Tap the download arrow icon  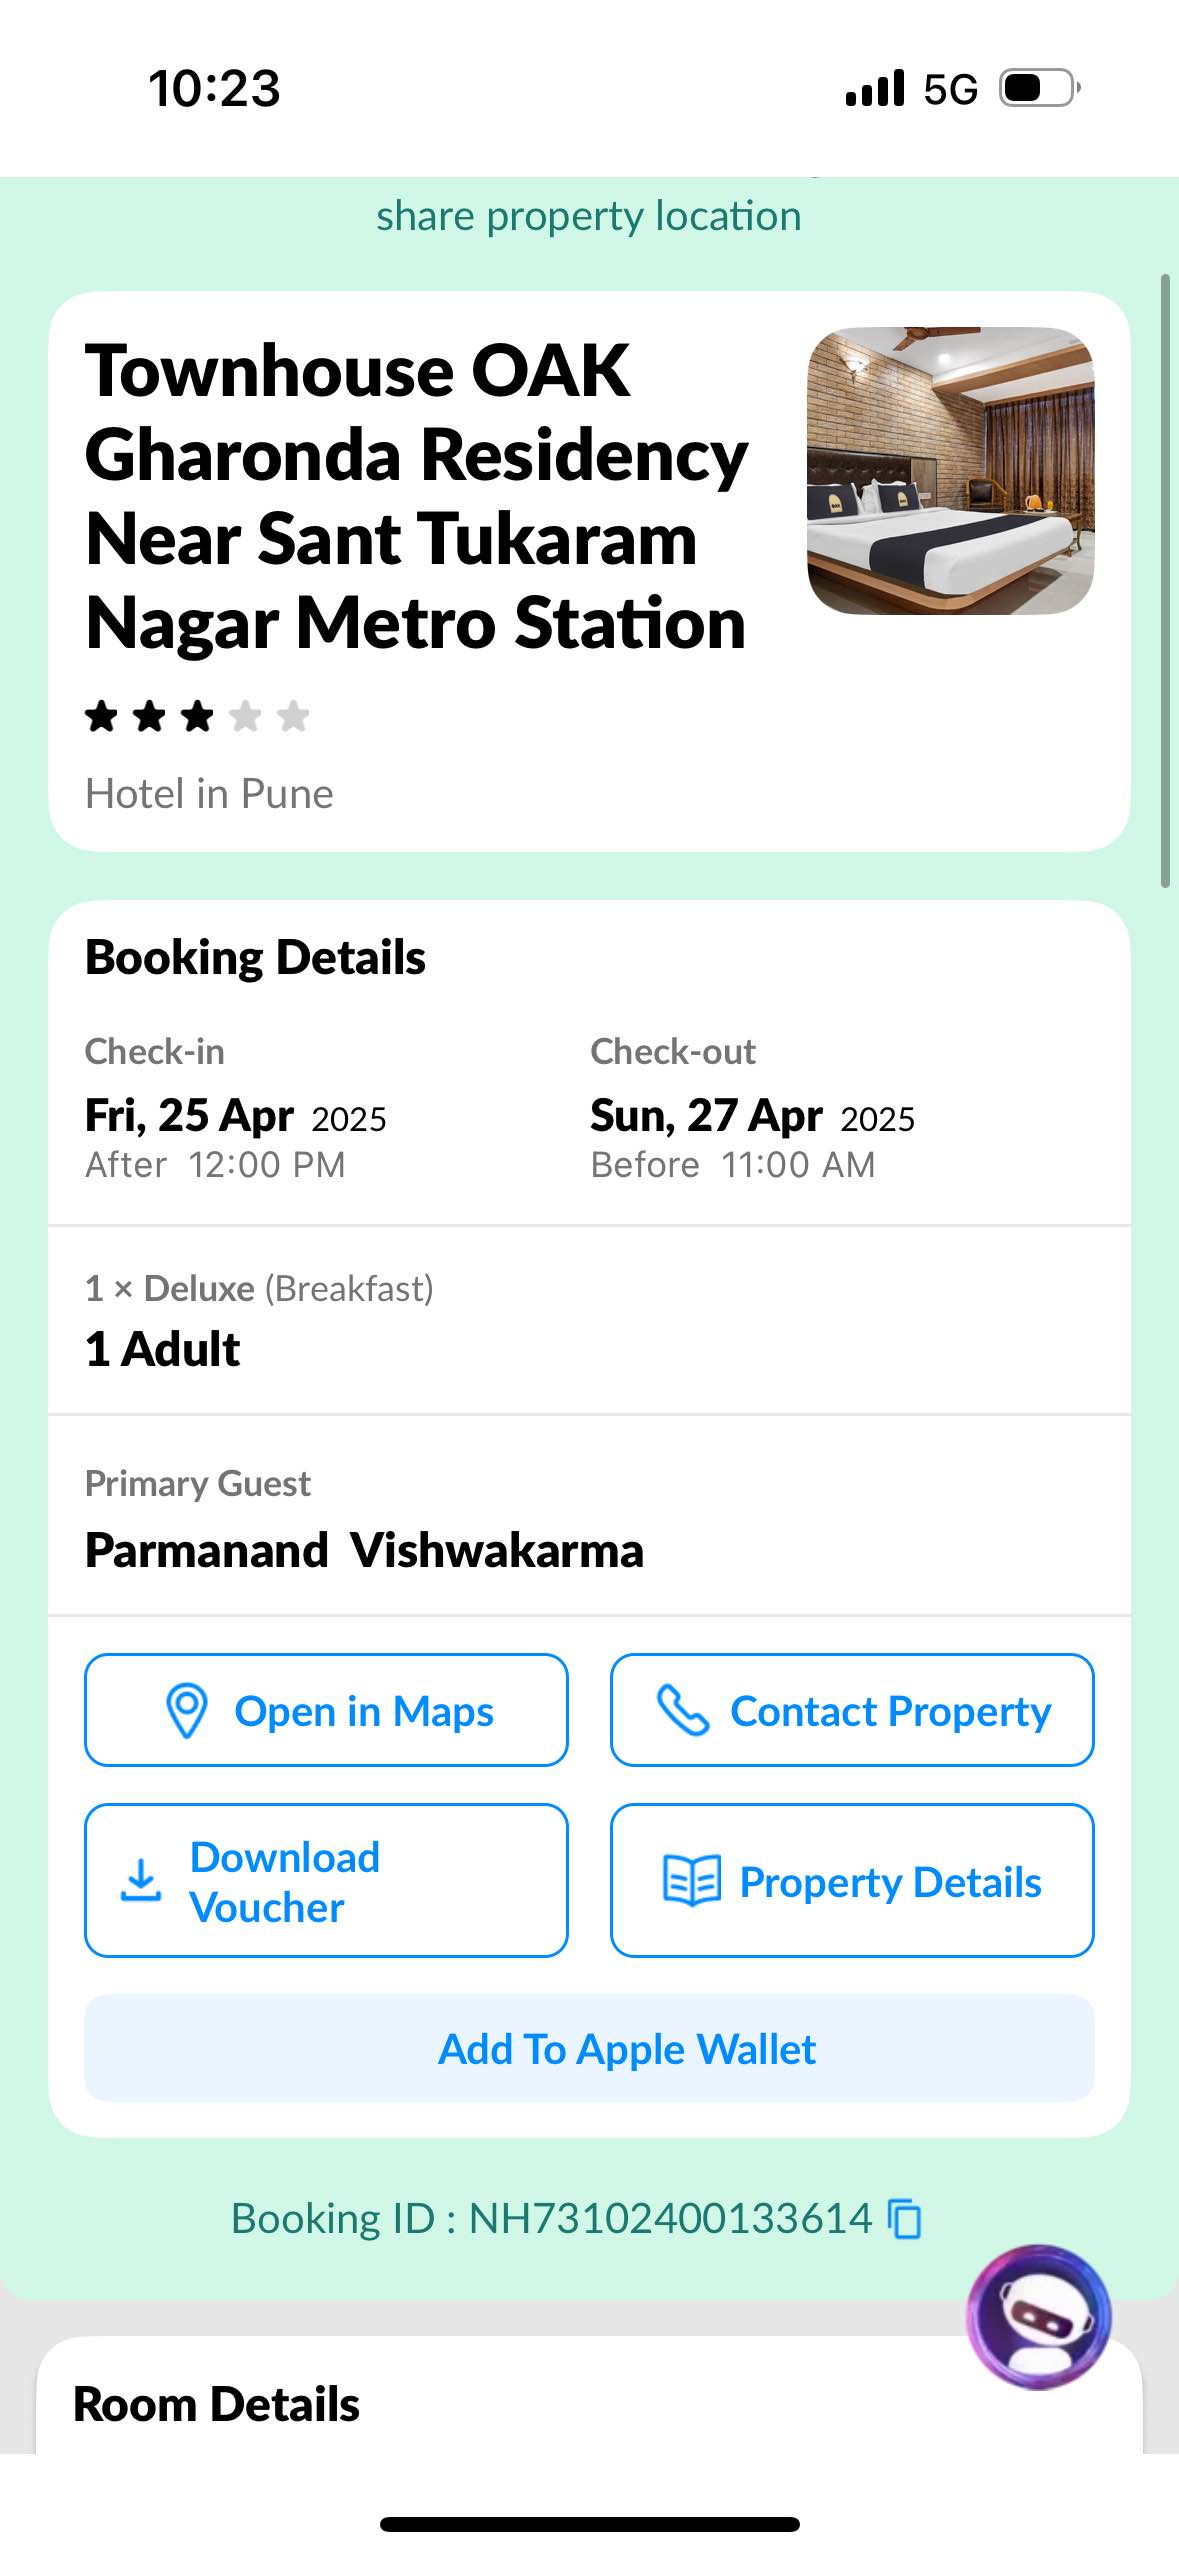tap(141, 1880)
